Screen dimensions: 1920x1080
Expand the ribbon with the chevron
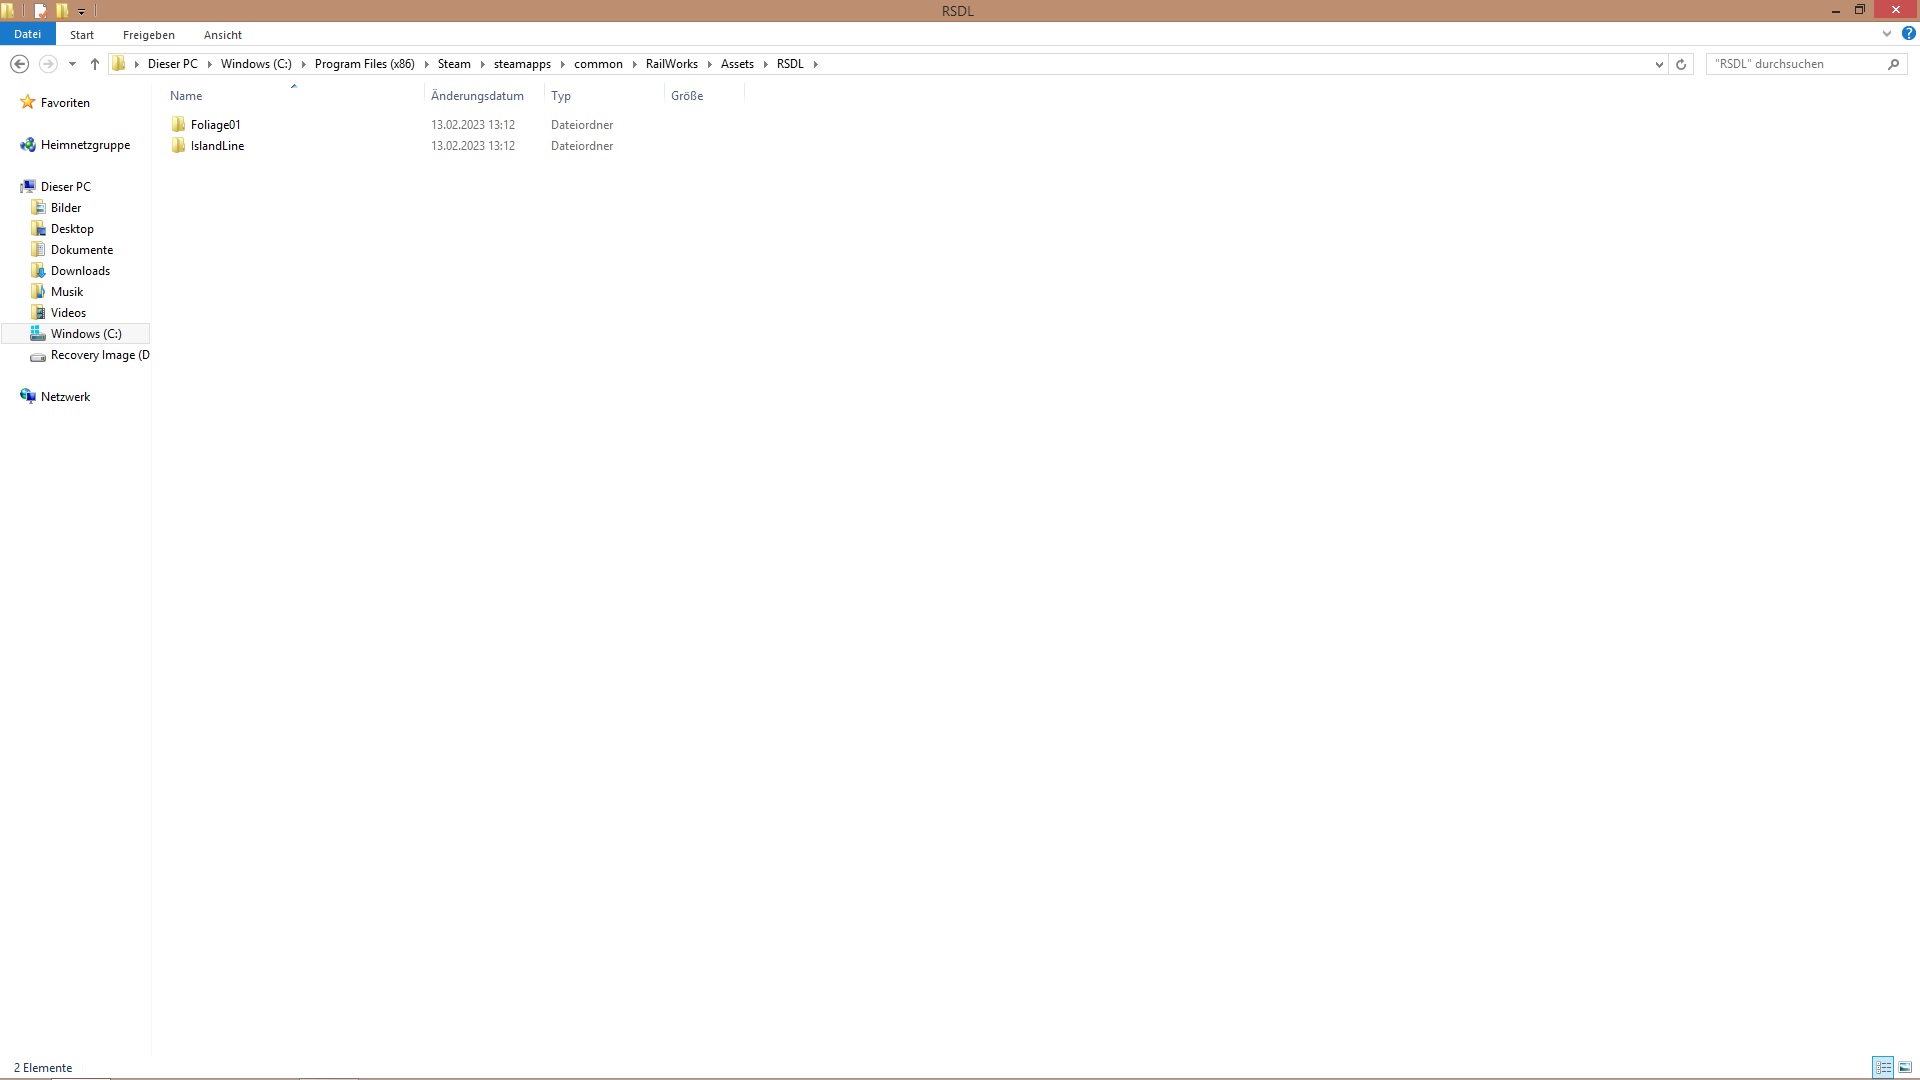1887,34
